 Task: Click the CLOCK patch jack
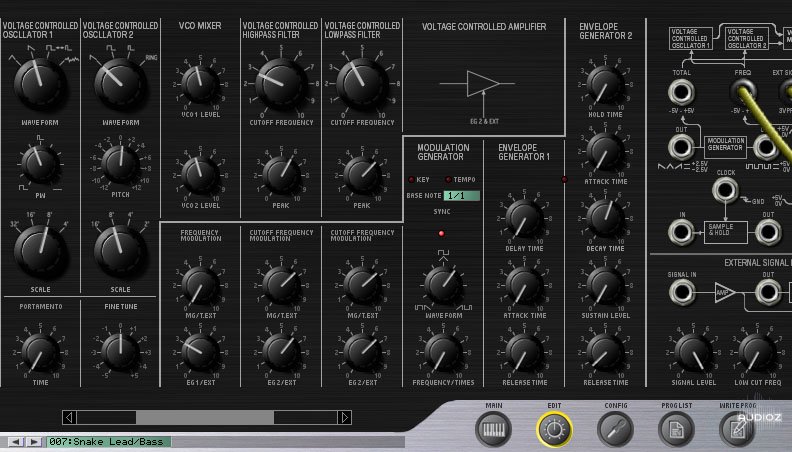(725, 190)
